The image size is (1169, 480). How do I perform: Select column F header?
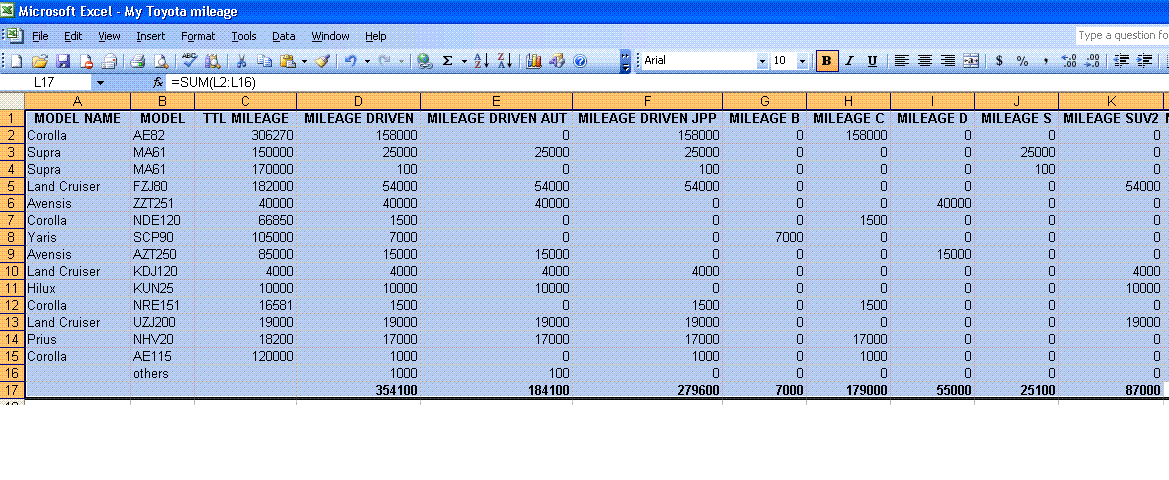coord(648,101)
